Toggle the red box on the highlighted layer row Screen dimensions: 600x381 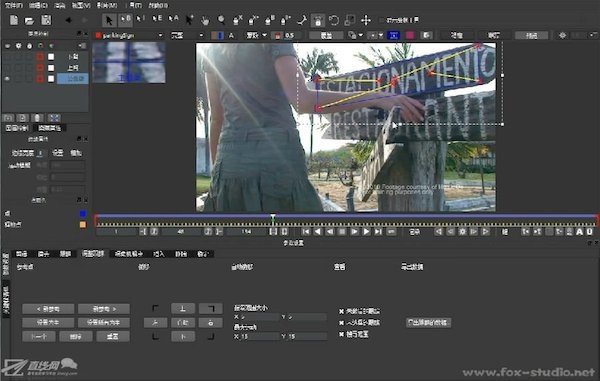(40, 79)
